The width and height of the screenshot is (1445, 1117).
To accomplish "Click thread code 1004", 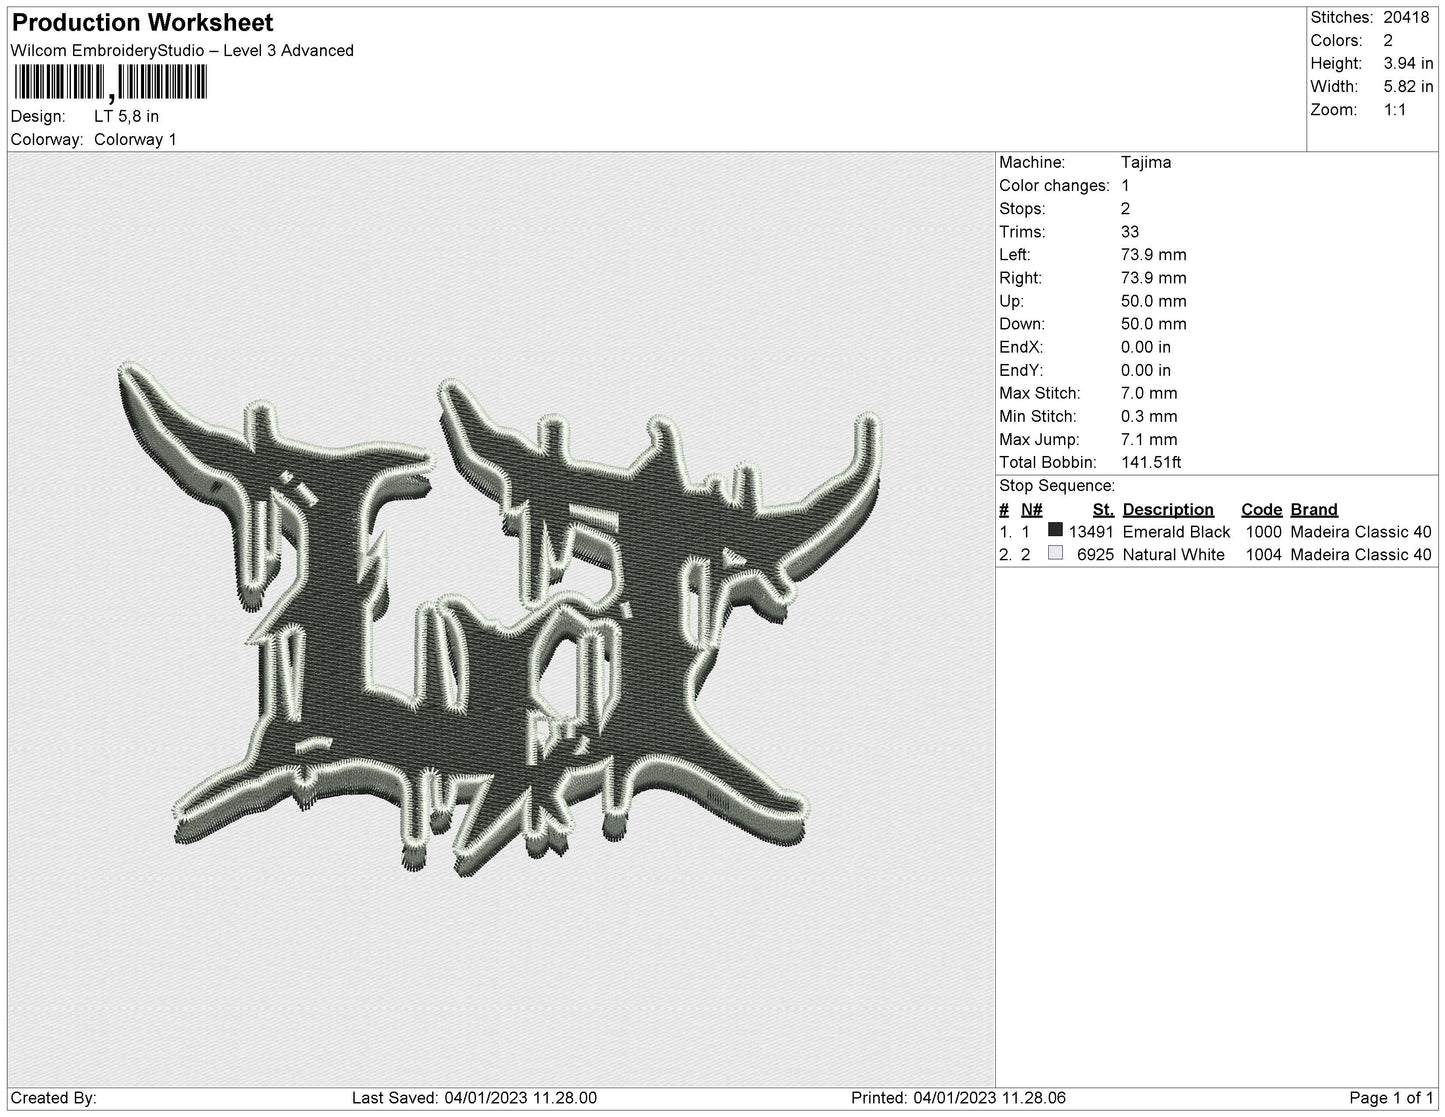I will click(x=1263, y=554).
